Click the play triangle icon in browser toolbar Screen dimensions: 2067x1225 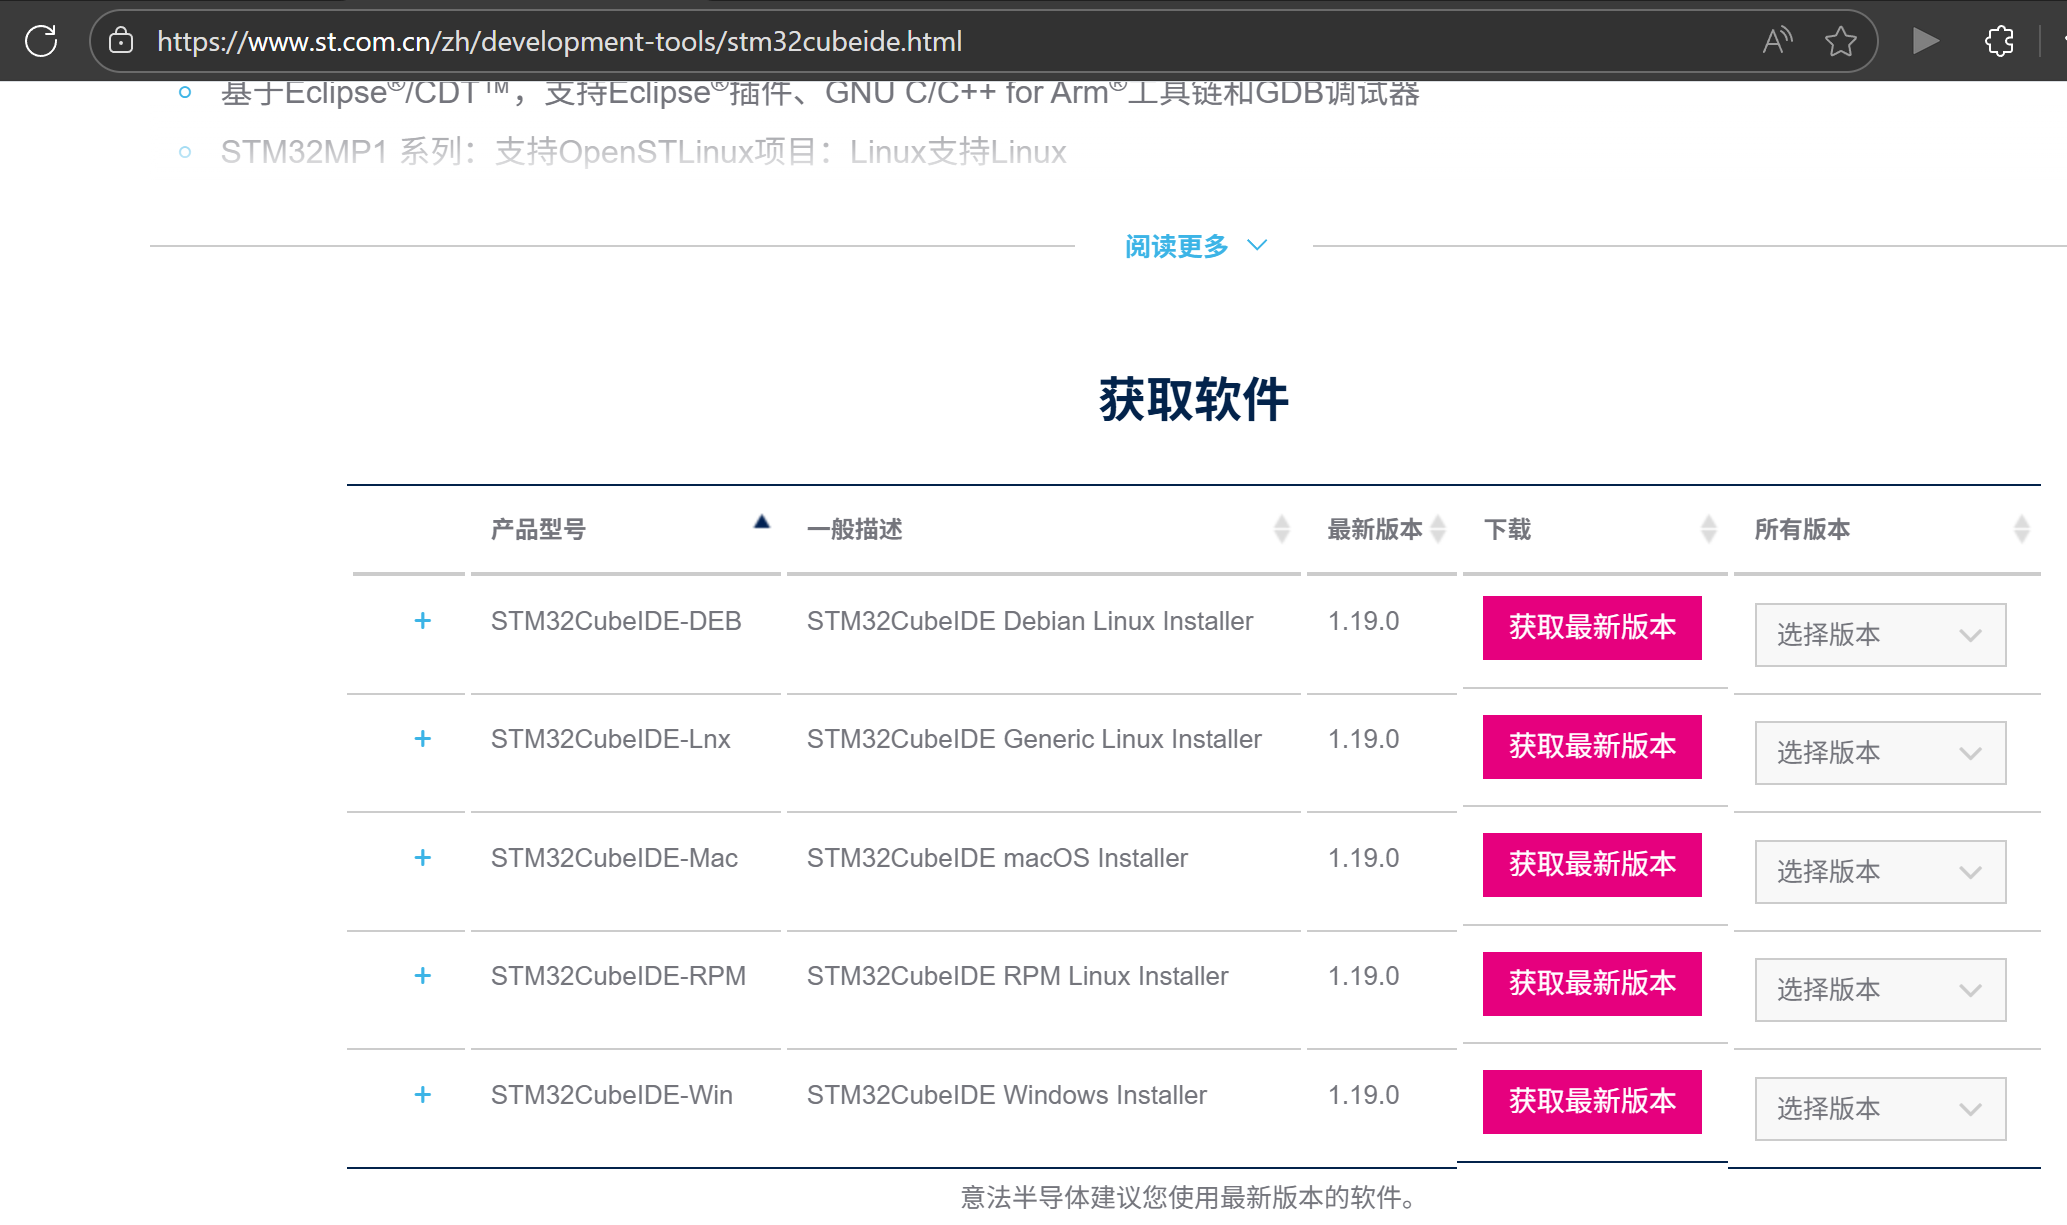pos(1925,41)
